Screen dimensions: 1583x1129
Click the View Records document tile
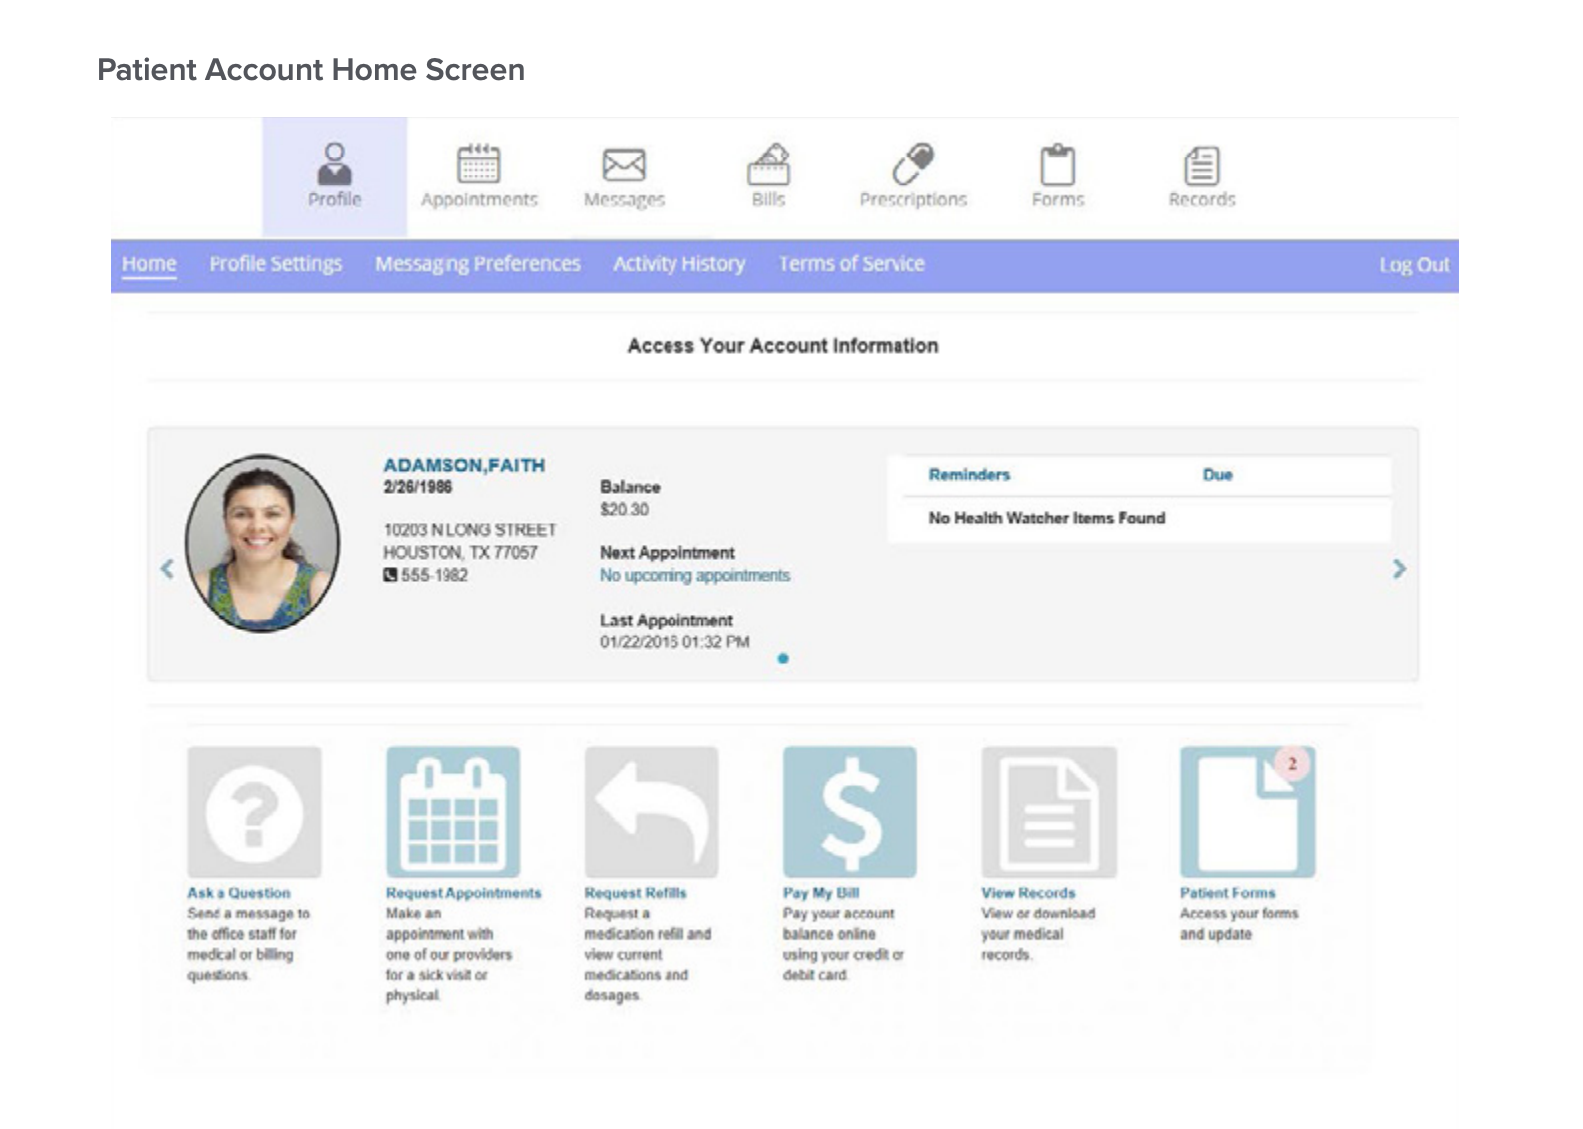point(1049,812)
